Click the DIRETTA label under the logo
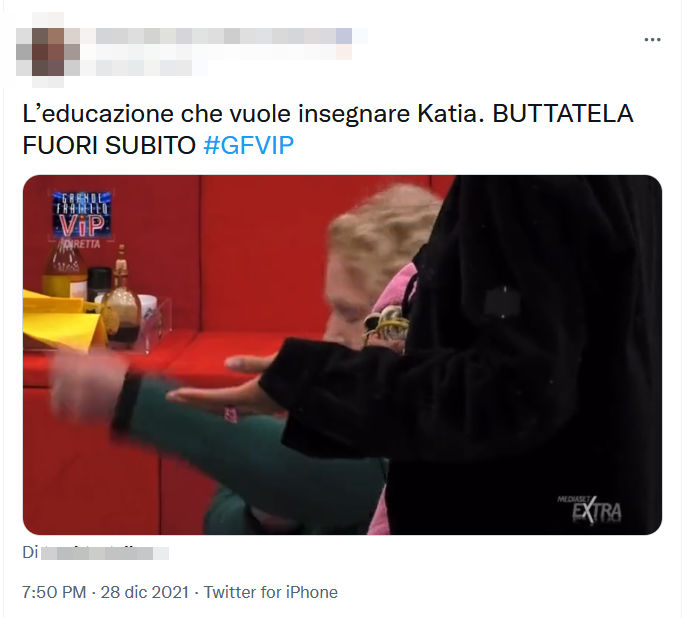682x618 pixels. [x=81, y=244]
